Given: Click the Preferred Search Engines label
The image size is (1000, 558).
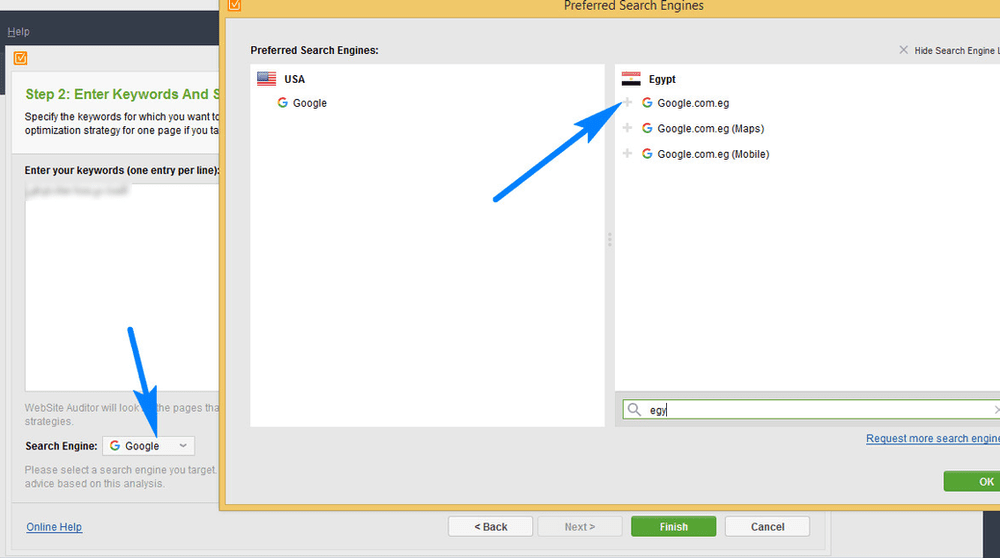Looking at the screenshot, I should point(314,50).
